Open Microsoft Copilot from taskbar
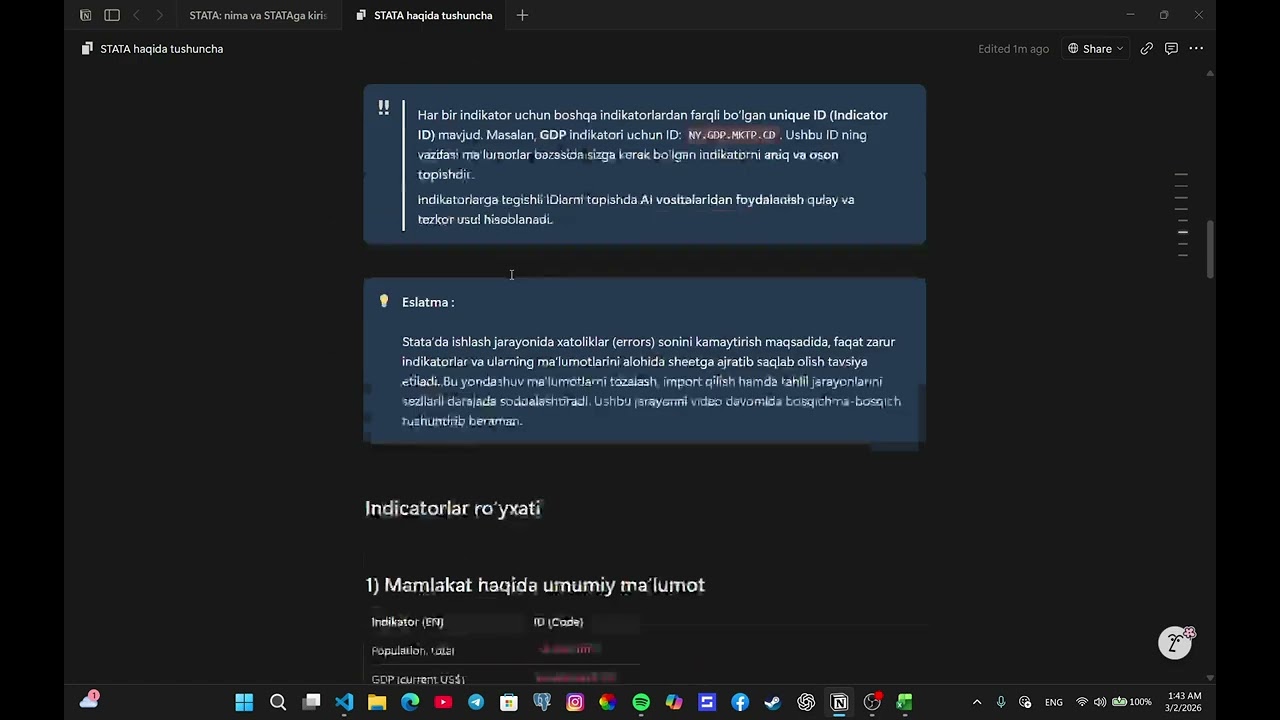The width and height of the screenshot is (1280, 720). (674, 702)
